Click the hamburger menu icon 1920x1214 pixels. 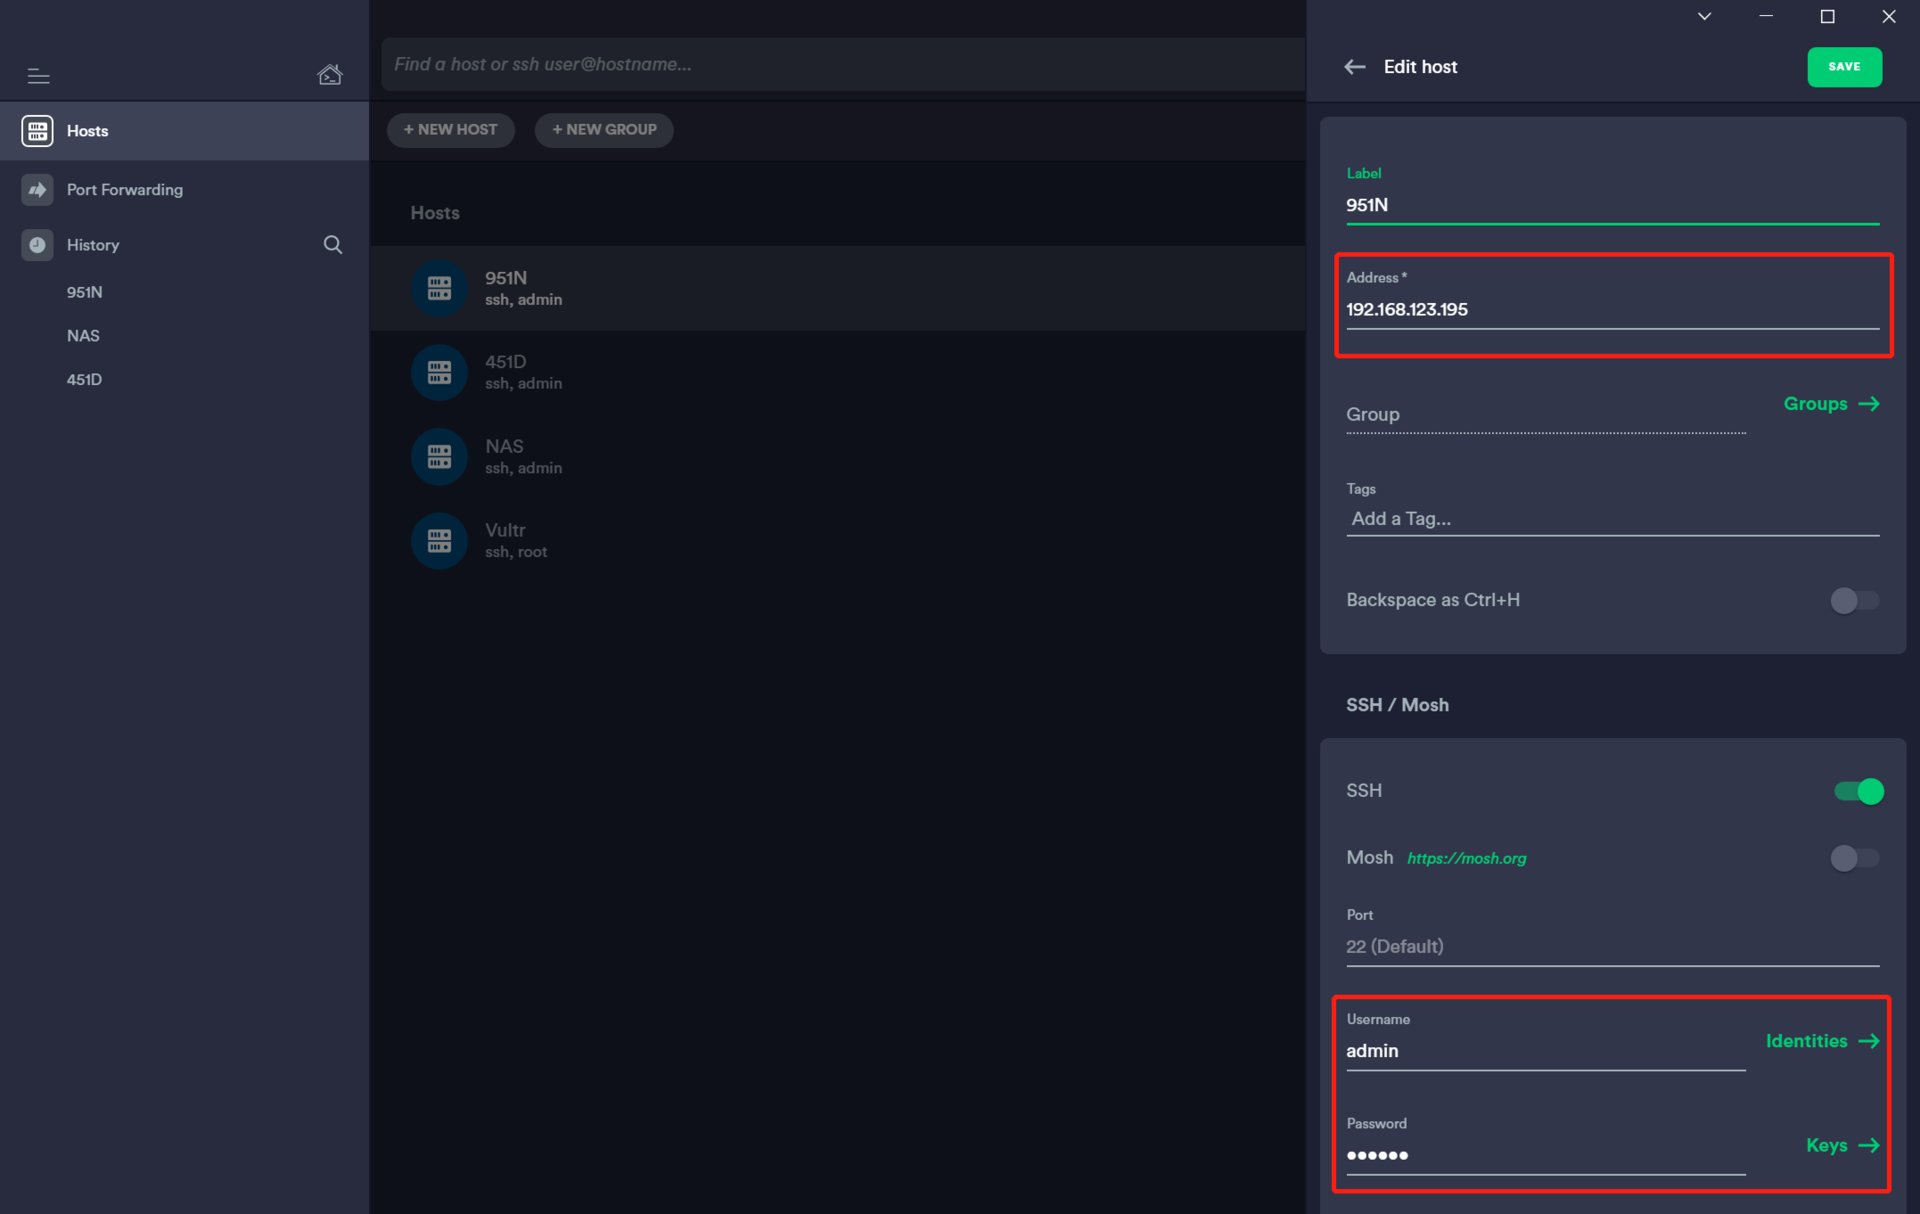(x=38, y=76)
